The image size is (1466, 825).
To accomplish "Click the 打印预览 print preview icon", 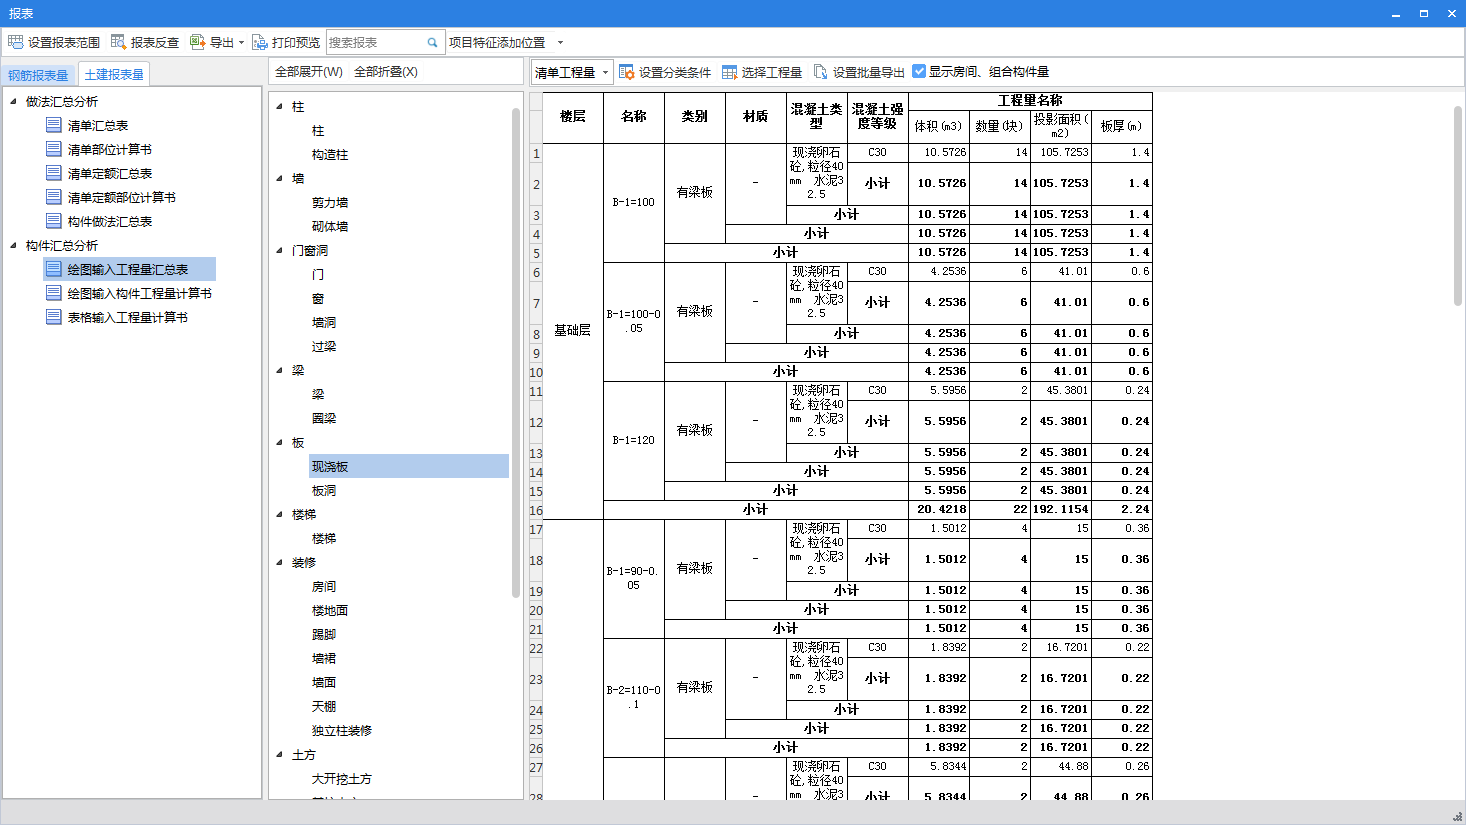I will tap(259, 42).
